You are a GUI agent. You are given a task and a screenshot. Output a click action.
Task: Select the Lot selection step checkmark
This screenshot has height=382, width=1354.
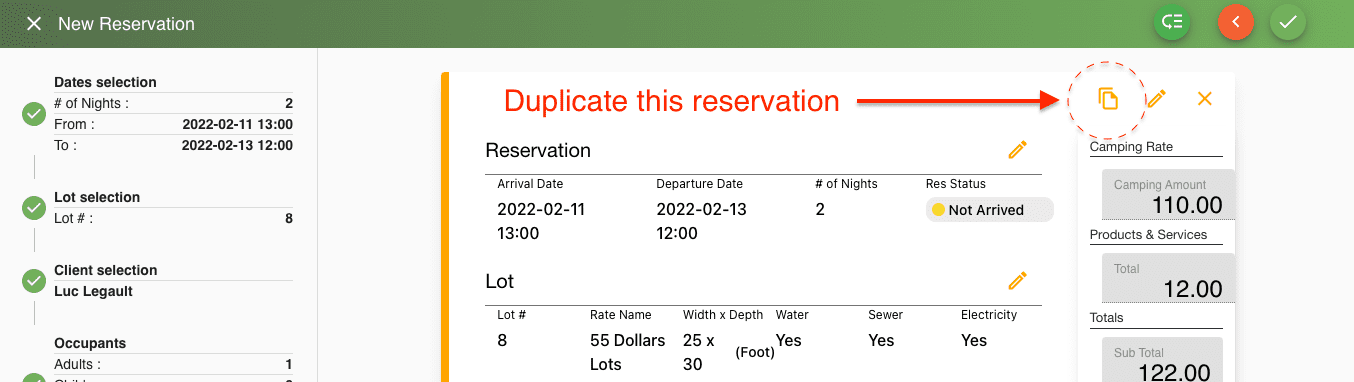coord(34,208)
